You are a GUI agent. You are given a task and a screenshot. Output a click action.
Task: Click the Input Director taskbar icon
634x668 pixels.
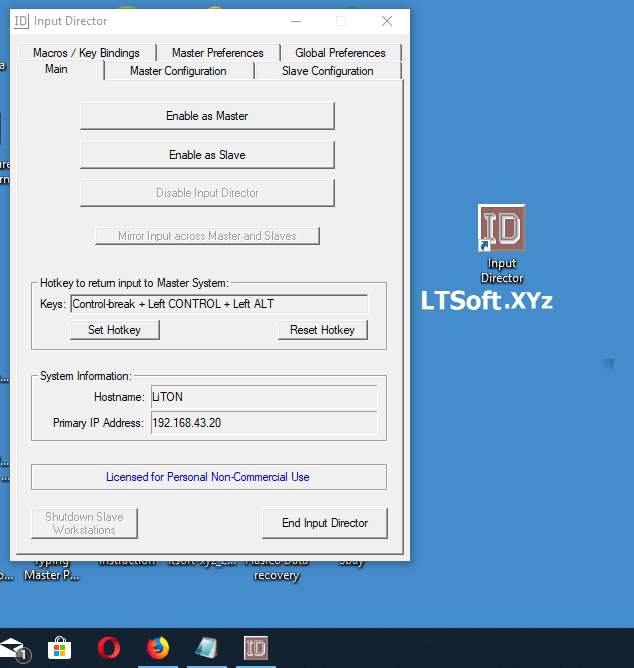256,648
